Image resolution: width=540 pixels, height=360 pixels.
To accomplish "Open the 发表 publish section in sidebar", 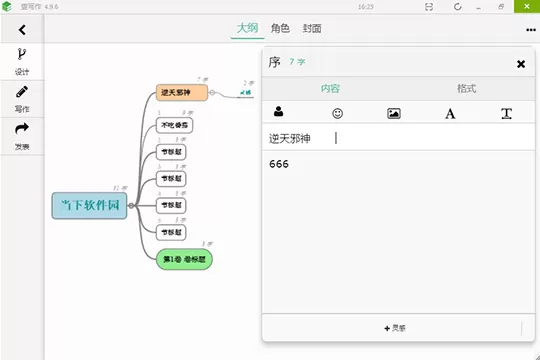I will point(22,136).
